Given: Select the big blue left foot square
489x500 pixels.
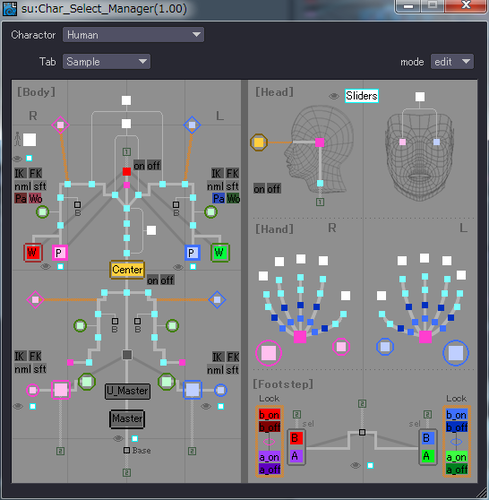Looking at the screenshot, I should tap(192, 390).
